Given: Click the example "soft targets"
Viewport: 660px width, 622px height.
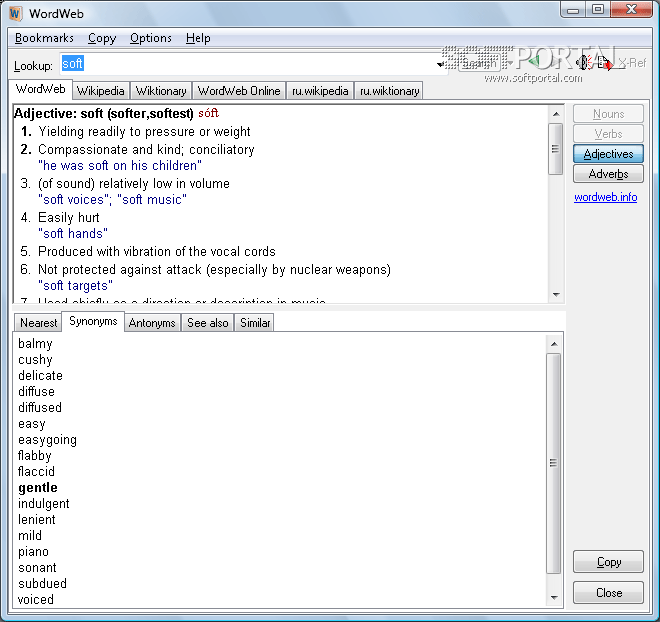Looking at the screenshot, I should coord(75,285).
